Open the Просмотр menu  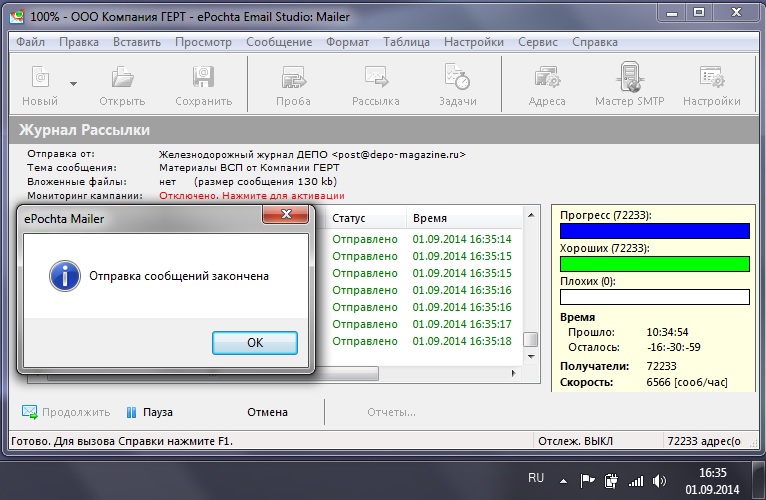pos(203,43)
